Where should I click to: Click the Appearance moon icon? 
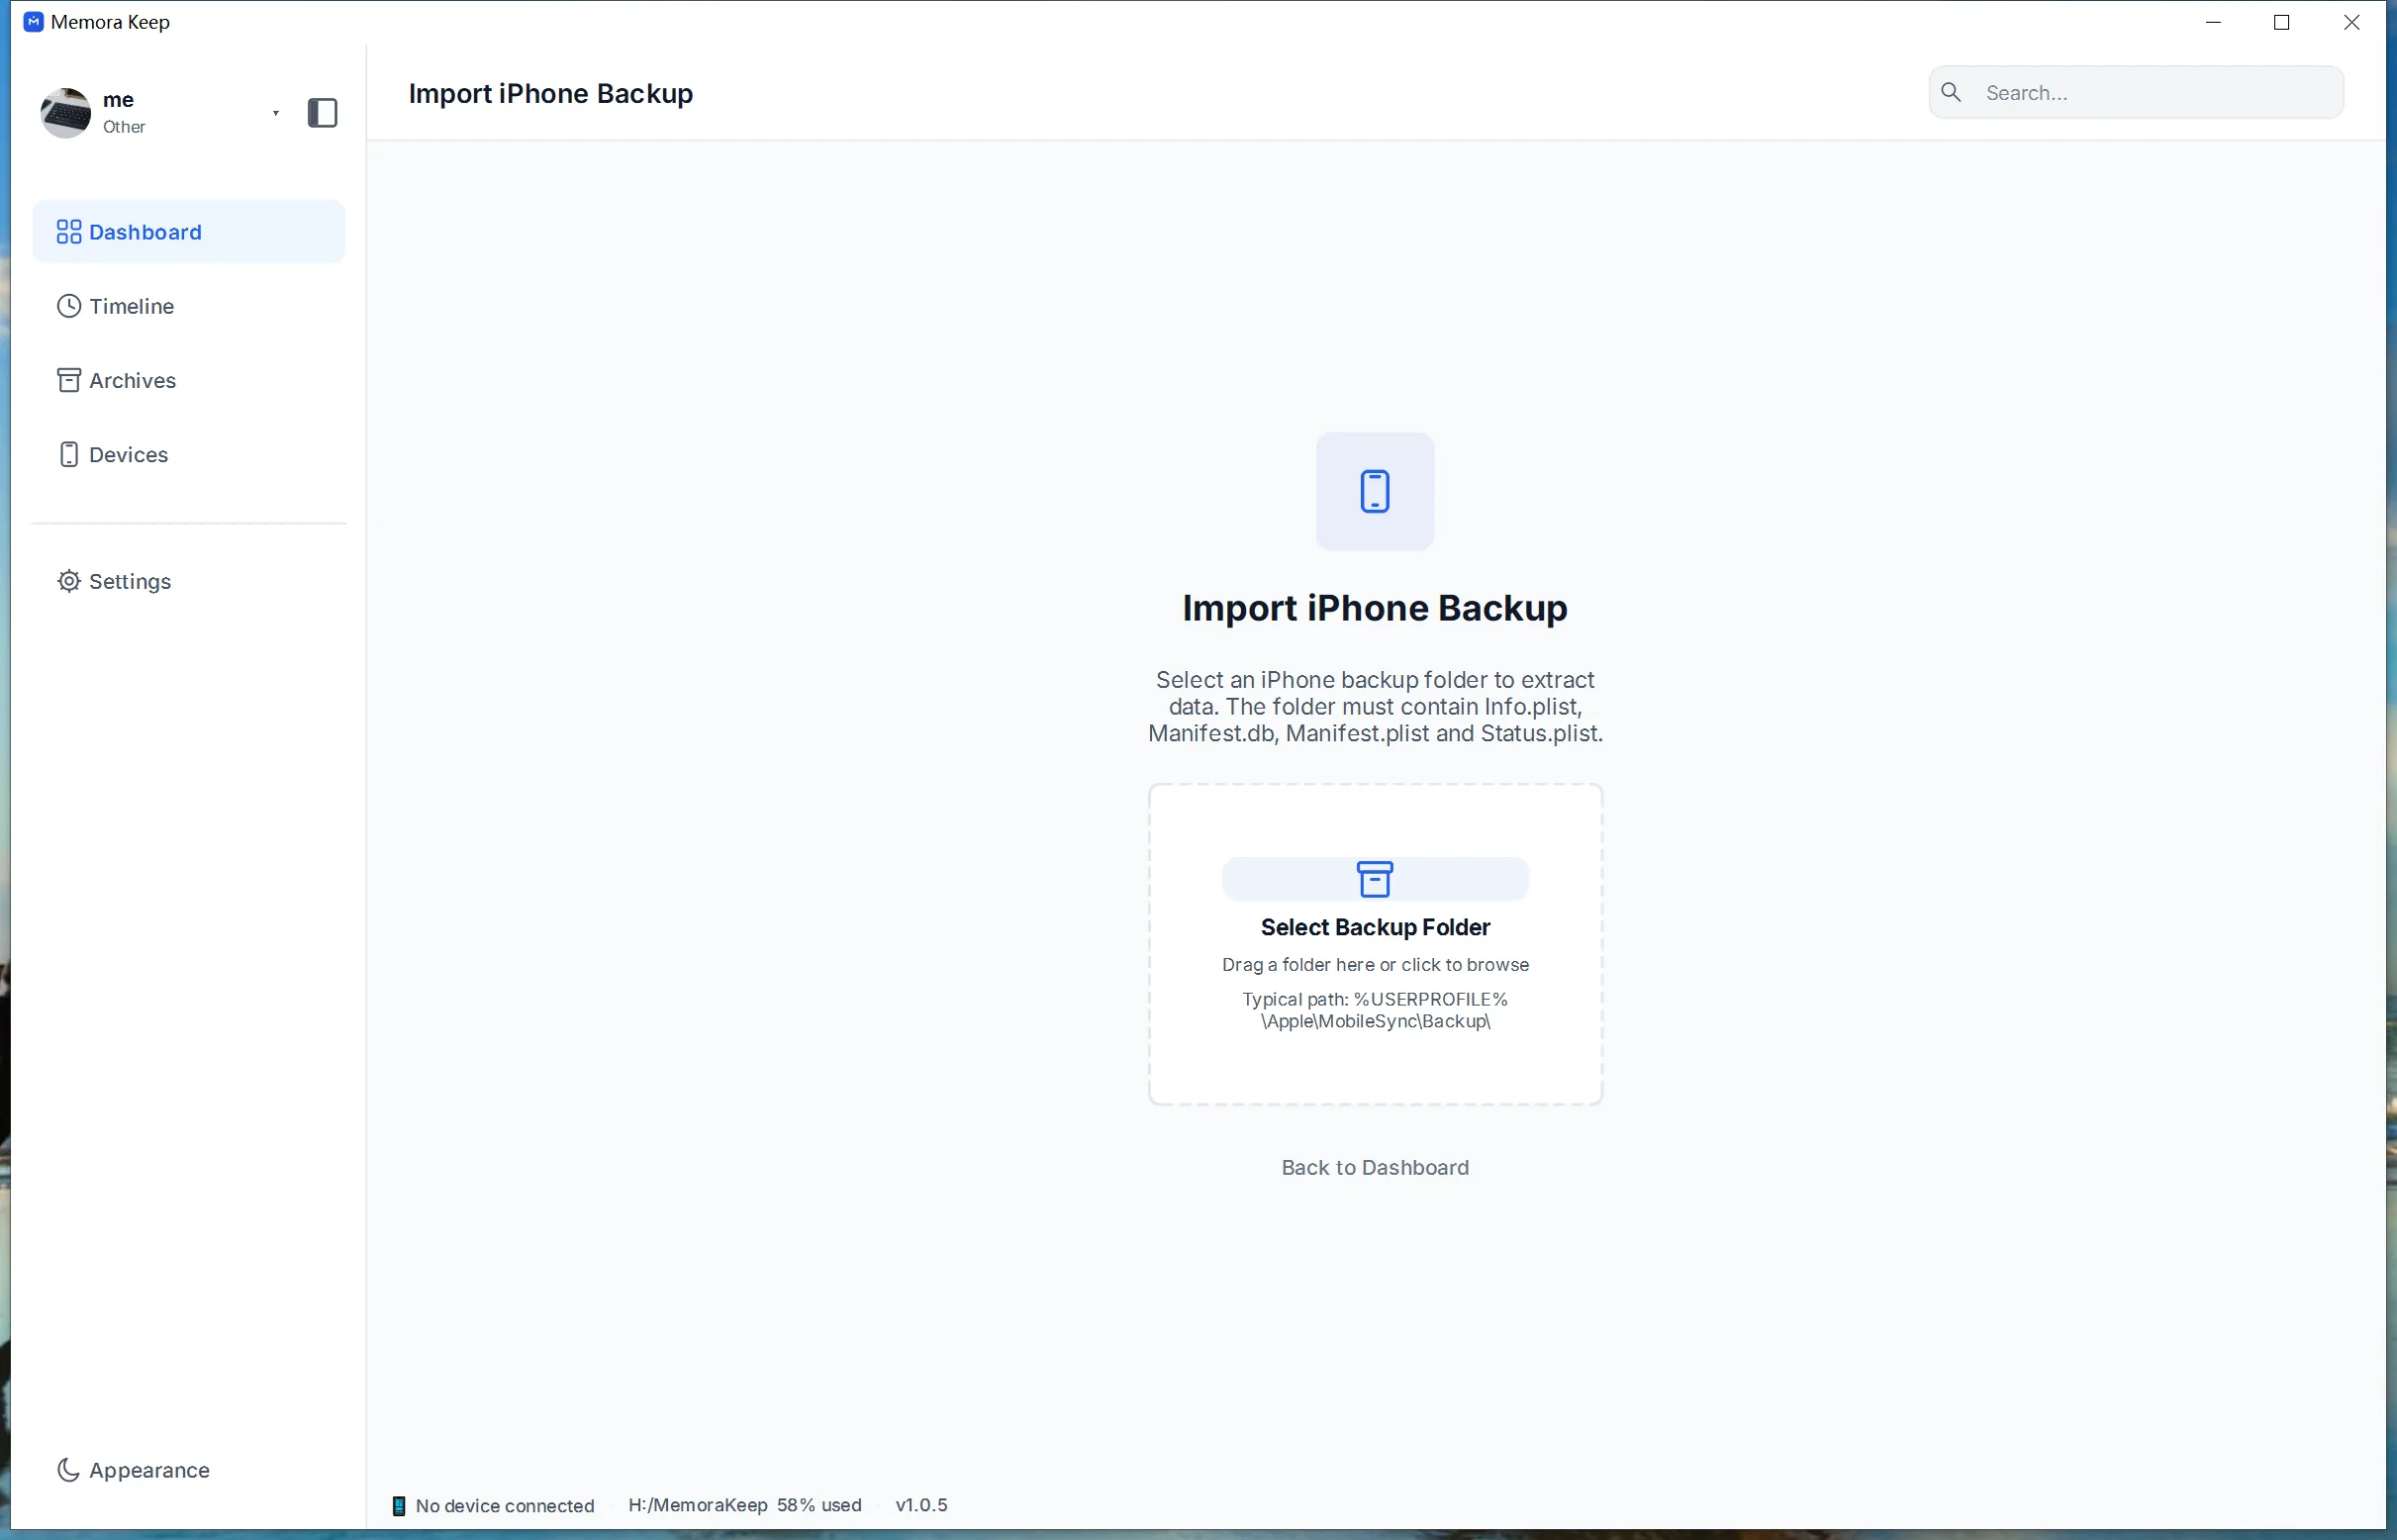68,1470
